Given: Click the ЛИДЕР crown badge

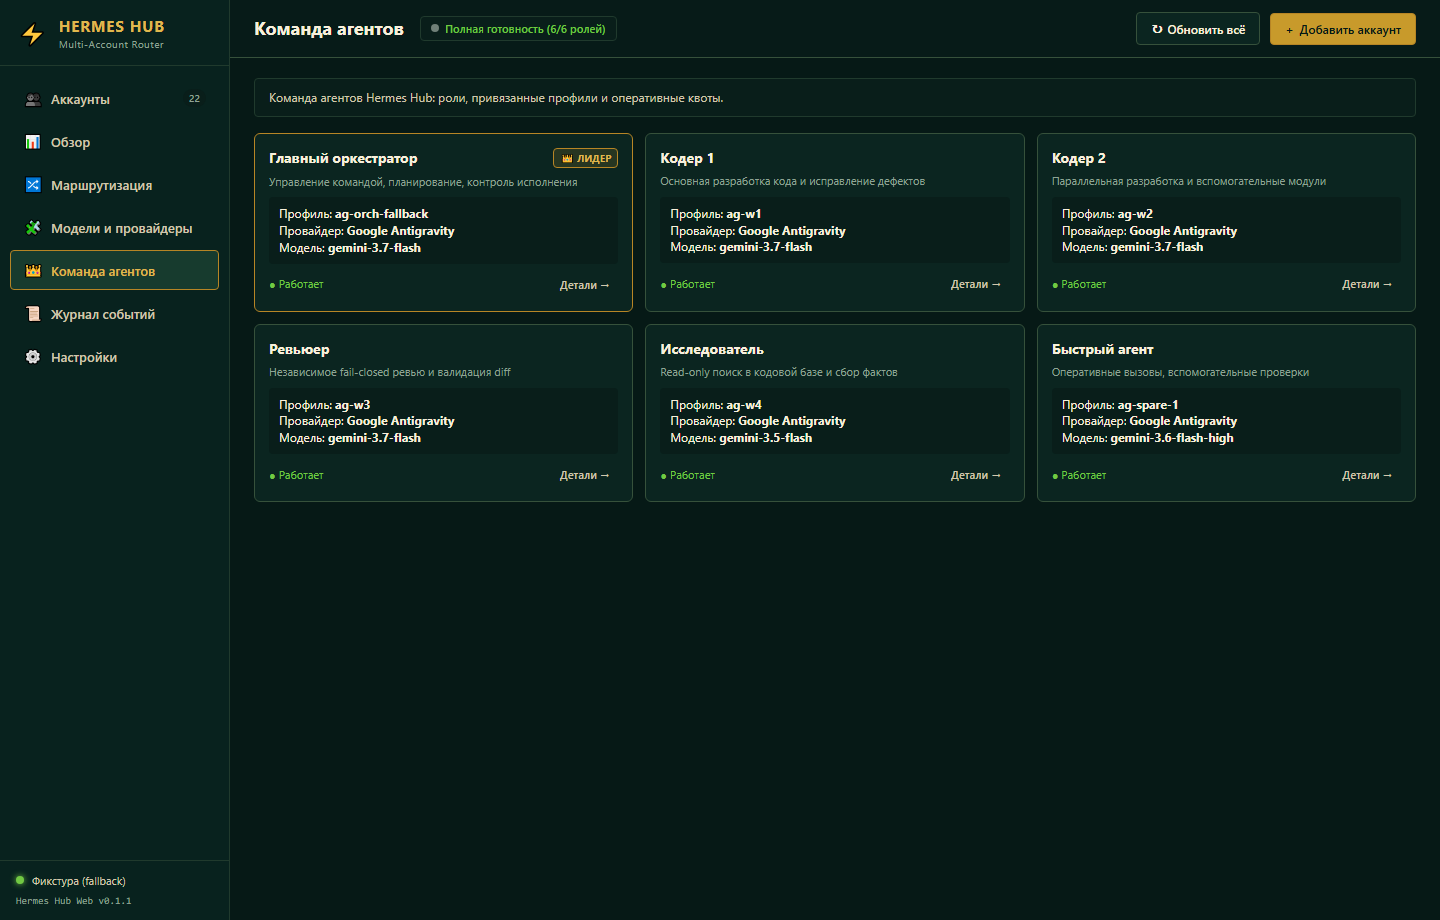Looking at the screenshot, I should coord(585,158).
